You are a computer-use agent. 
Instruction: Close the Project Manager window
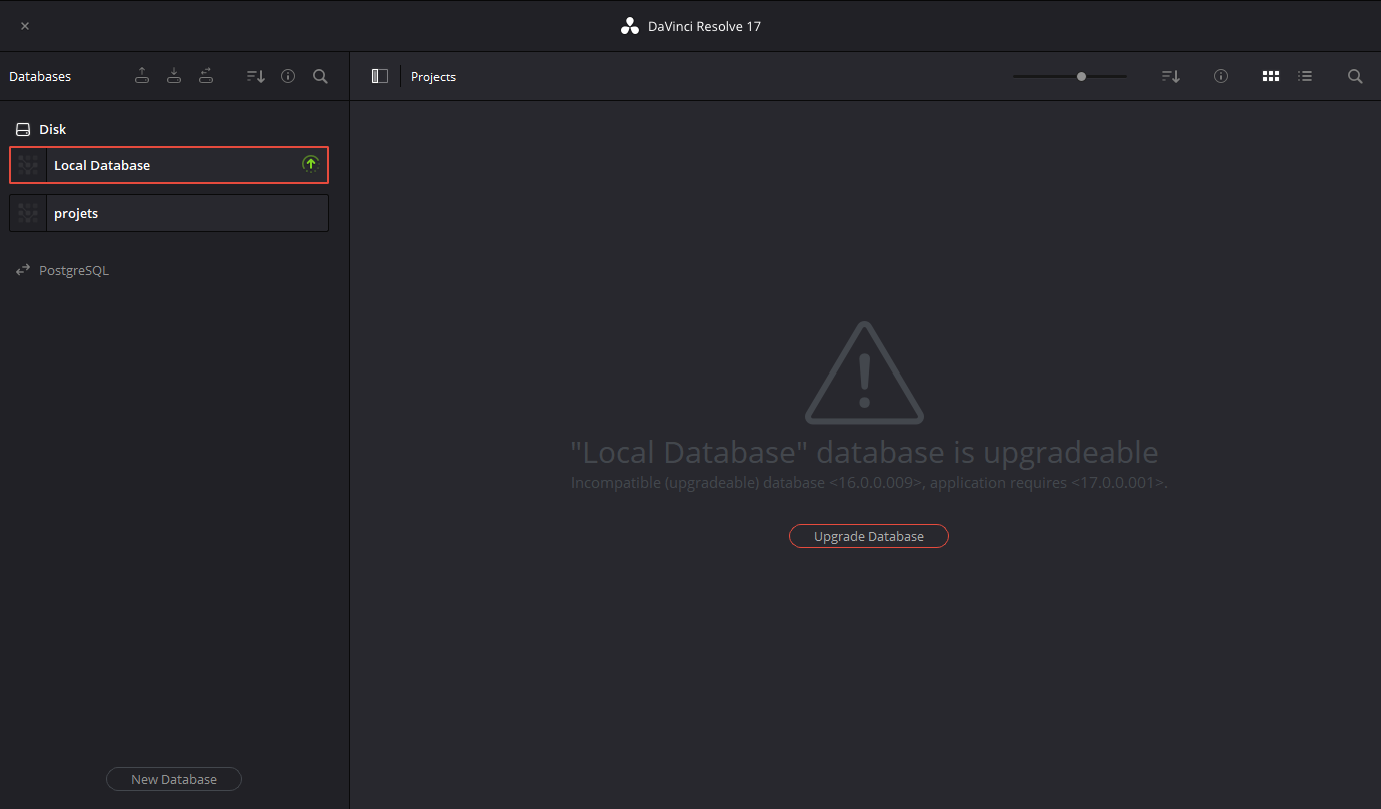tap(25, 26)
